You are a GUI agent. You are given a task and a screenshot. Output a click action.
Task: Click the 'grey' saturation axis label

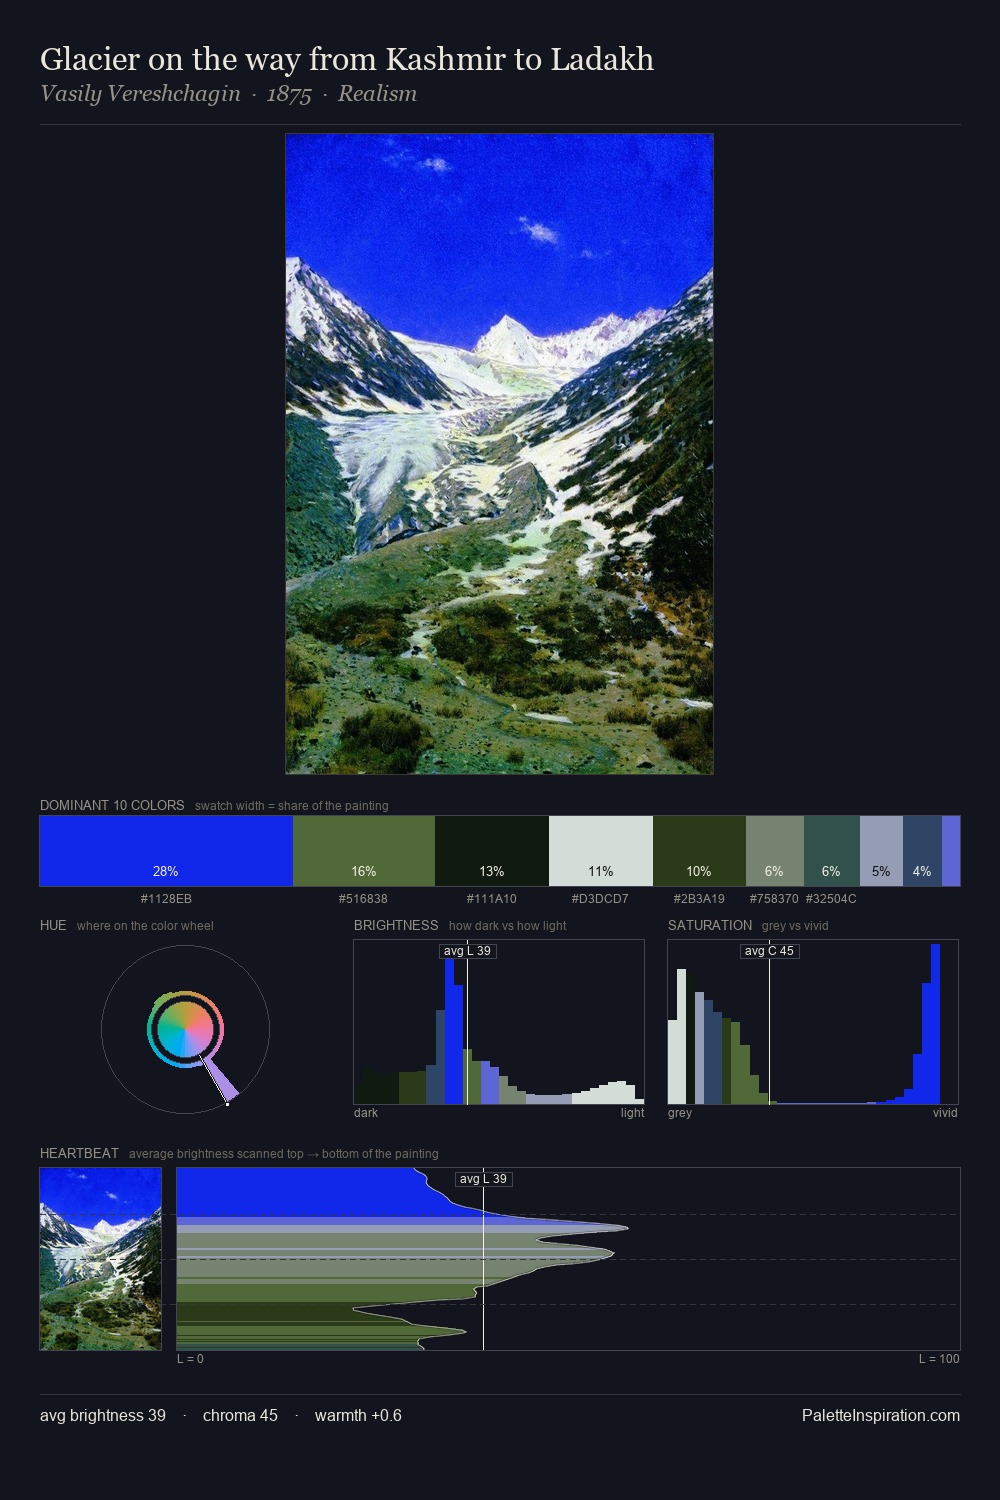[x=680, y=1113]
